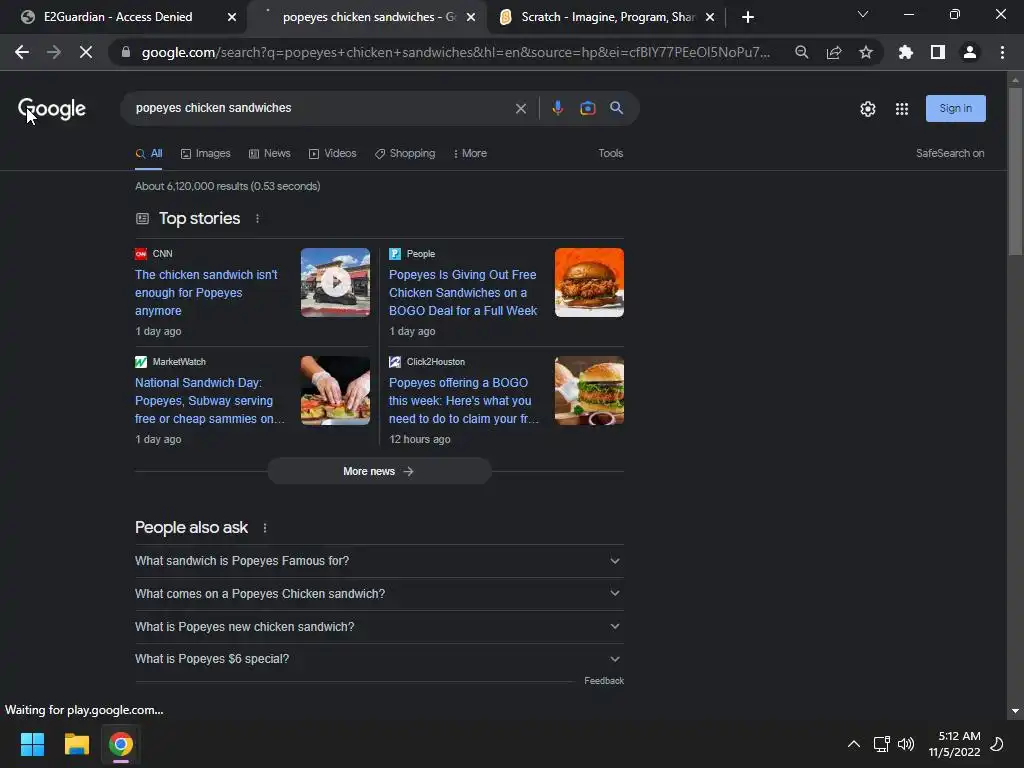
Task: Open Click2Houston Popeyes BOGO story
Action: (x=463, y=401)
